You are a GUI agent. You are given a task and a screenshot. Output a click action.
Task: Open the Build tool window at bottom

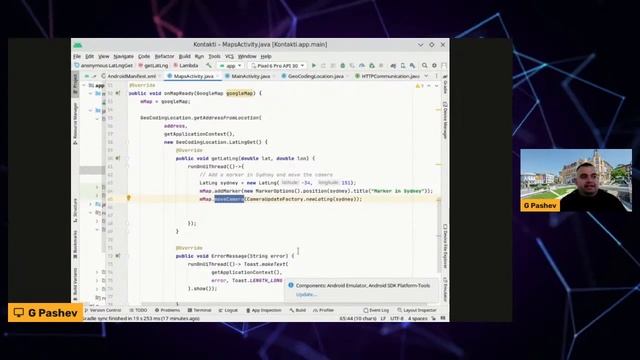point(298,311)
